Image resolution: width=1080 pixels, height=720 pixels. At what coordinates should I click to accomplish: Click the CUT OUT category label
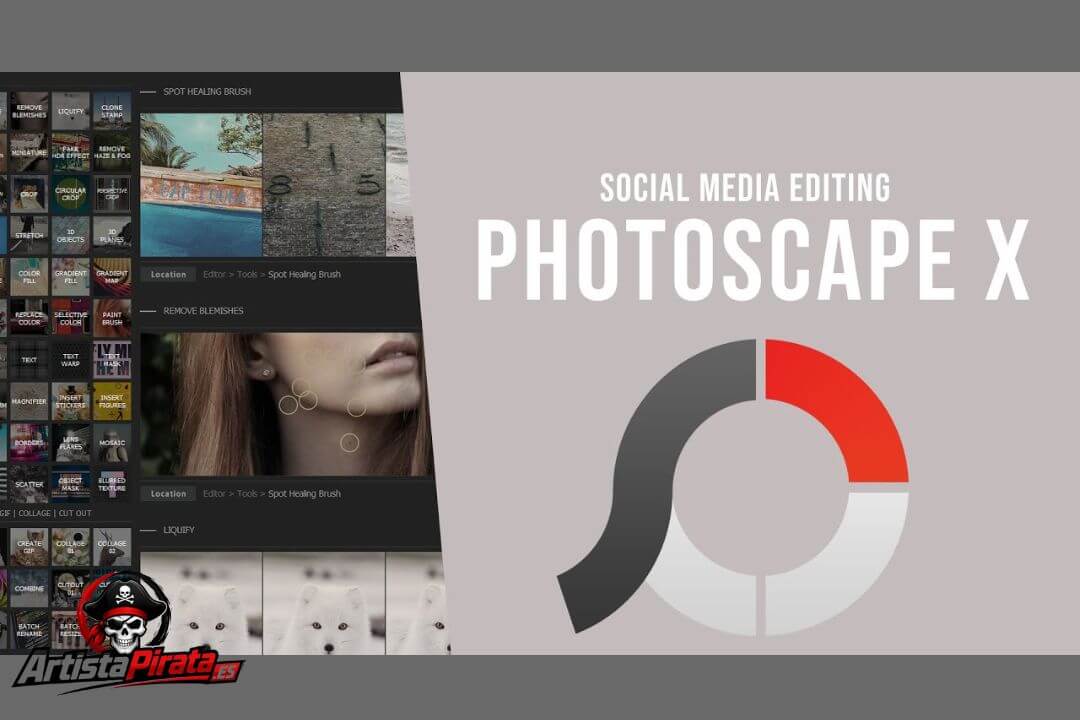pyautogui.click(x=75, y=513)
